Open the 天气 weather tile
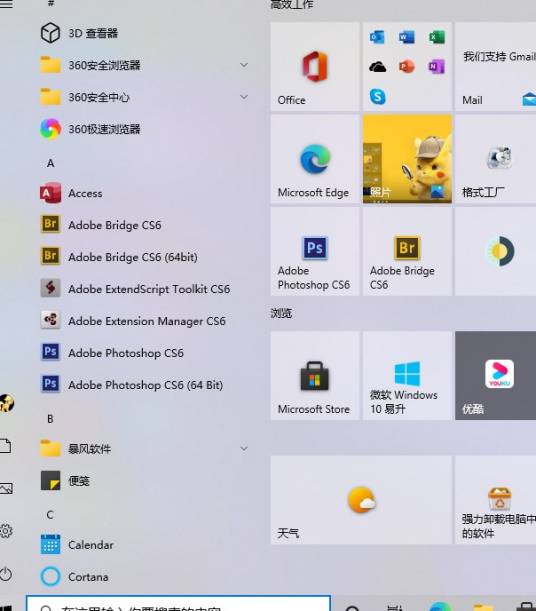536x611 pixels. point(361,500)
